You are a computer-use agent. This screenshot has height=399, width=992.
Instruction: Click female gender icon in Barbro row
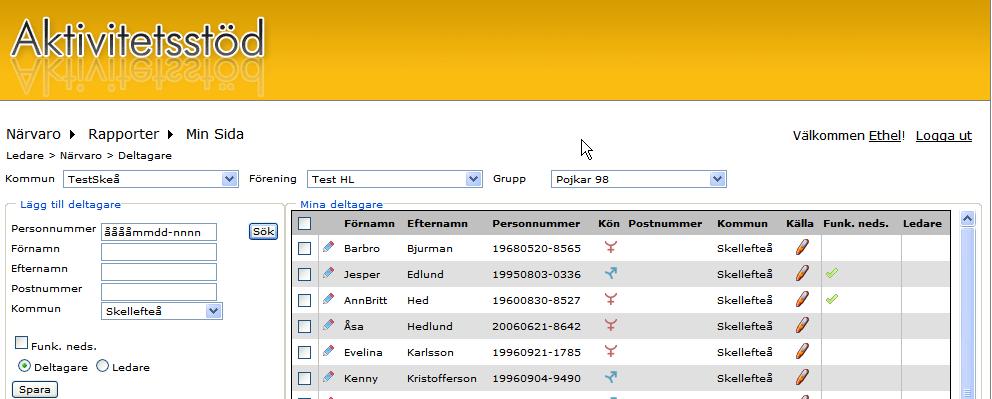pos(611,247)
